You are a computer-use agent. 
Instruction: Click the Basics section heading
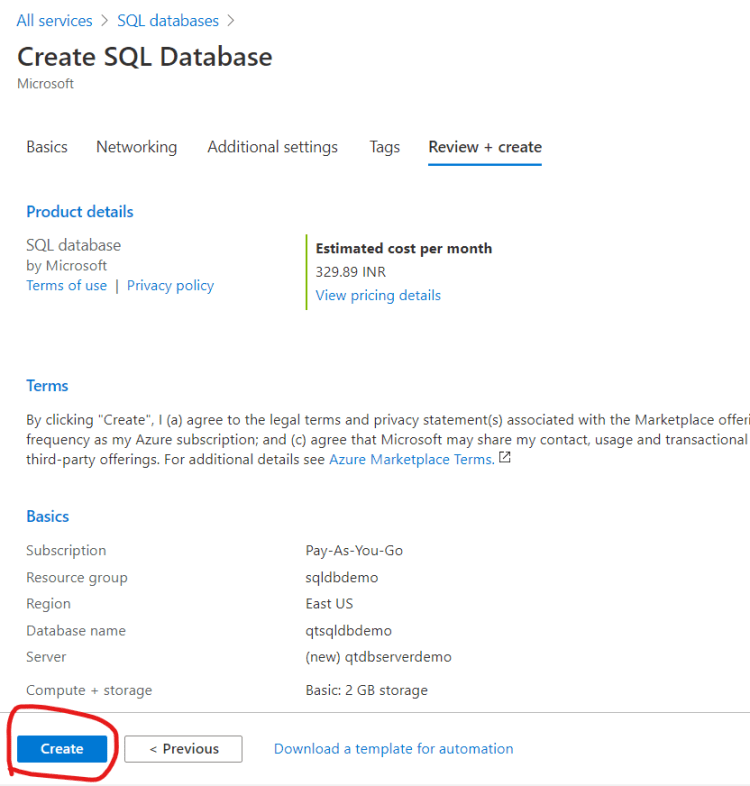point(48,516)
